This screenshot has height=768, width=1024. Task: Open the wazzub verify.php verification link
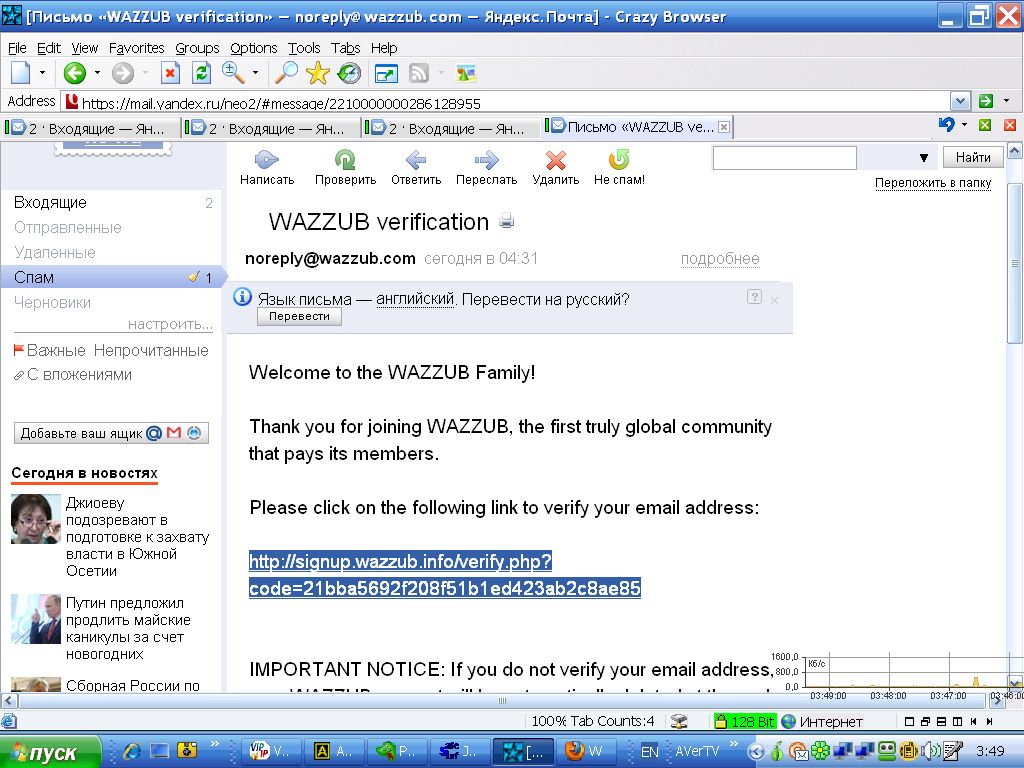(444, 575)
